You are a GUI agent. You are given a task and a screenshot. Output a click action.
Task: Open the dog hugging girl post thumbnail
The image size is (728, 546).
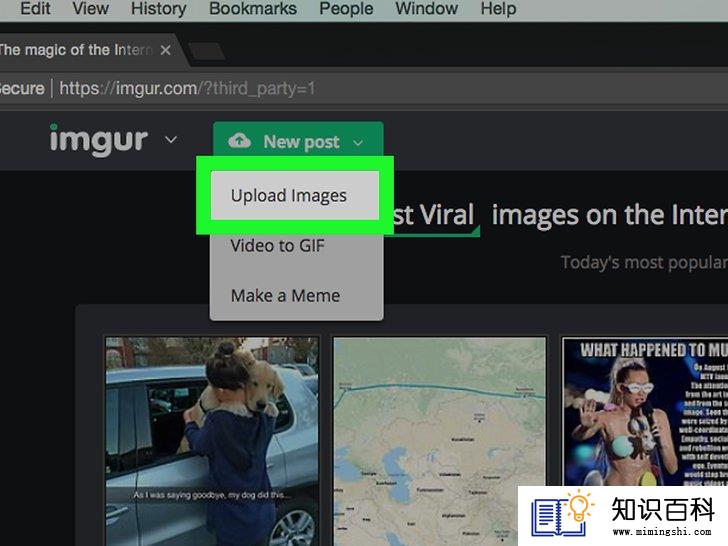[x=212, y=441]
